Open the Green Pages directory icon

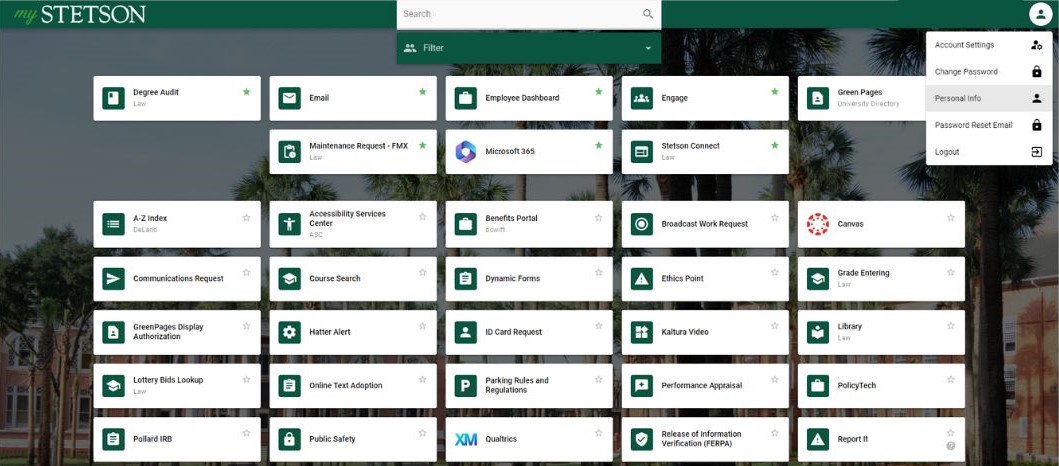[819, 98]
